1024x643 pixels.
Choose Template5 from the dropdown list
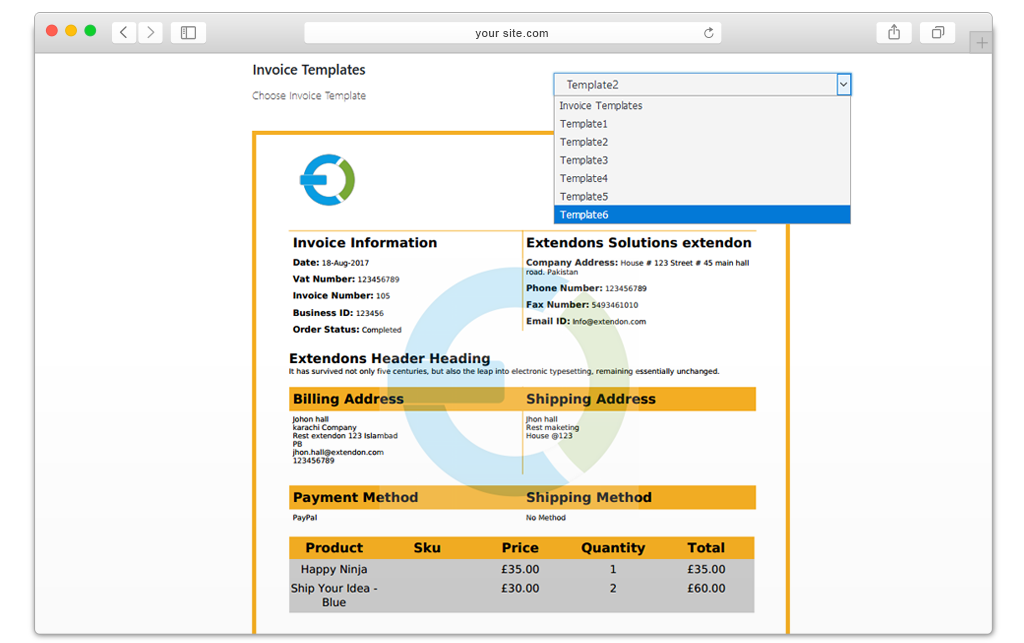[702, 196]
